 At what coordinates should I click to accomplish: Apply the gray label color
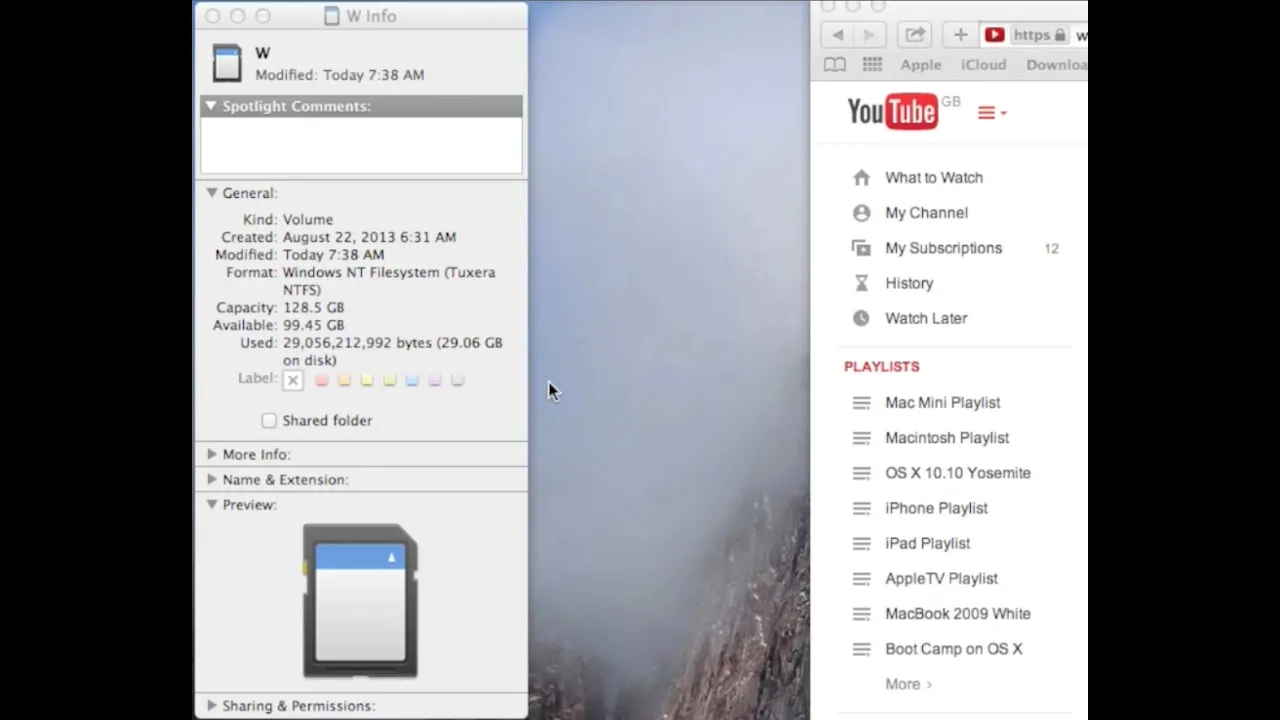(457, 380)
